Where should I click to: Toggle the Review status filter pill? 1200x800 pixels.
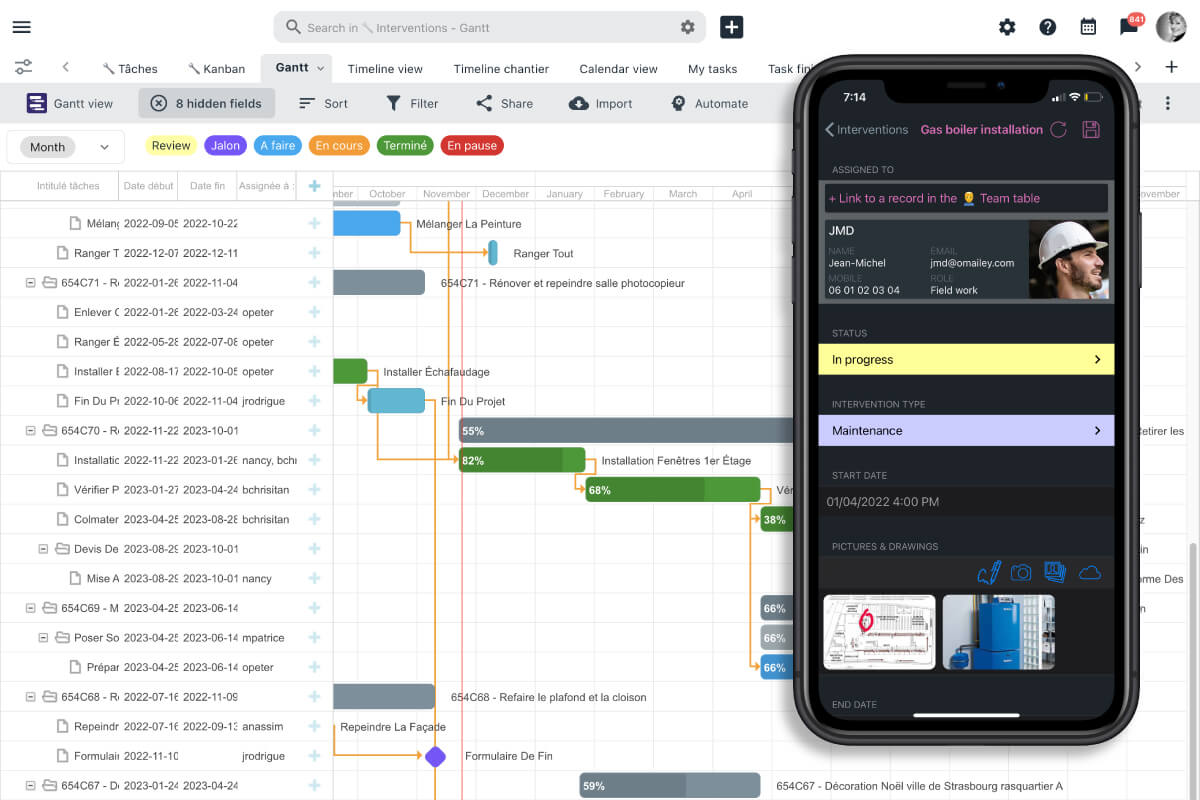coord(170,145)
